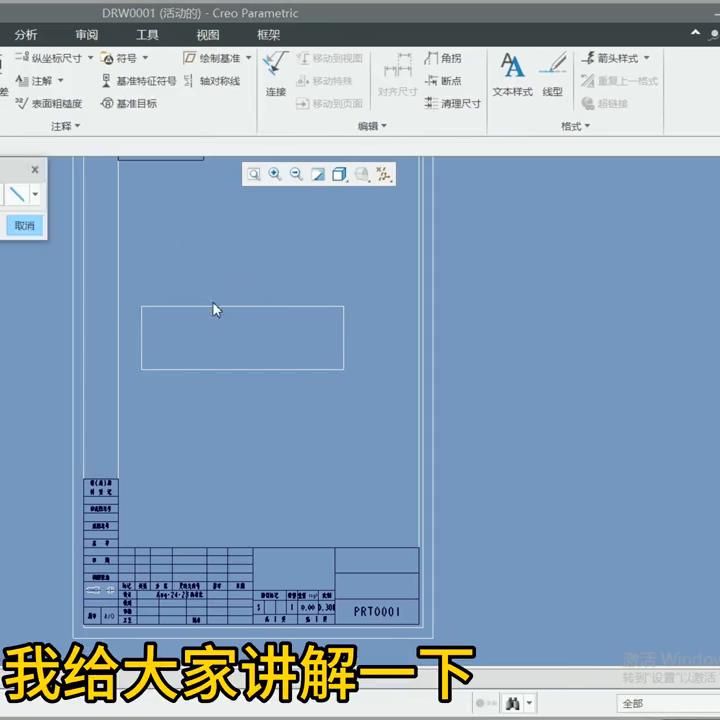Click the 对齐尺寸 align dimensions tool
Viewport: 720px width, 720px height.
[398, 74]
